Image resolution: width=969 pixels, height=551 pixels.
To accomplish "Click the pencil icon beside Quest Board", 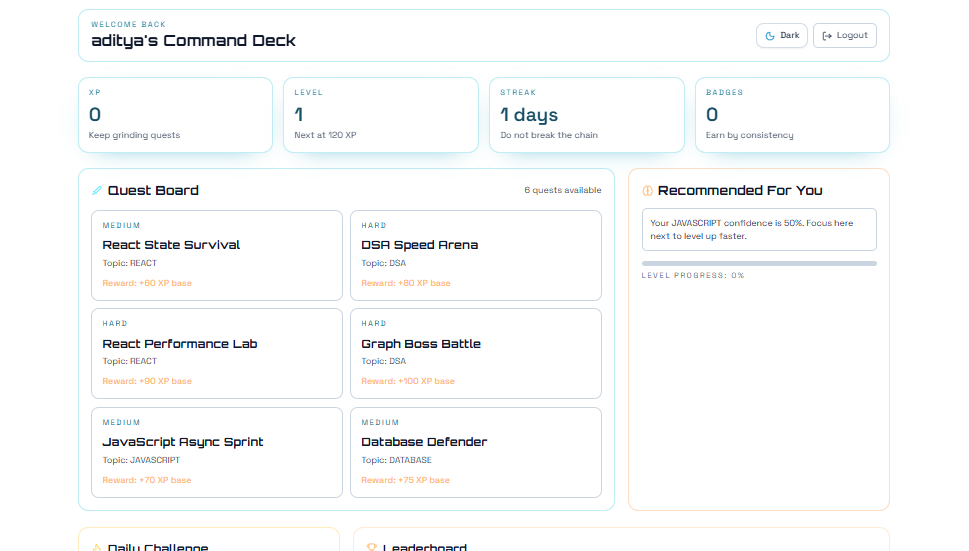I will [x=97, y=190].
